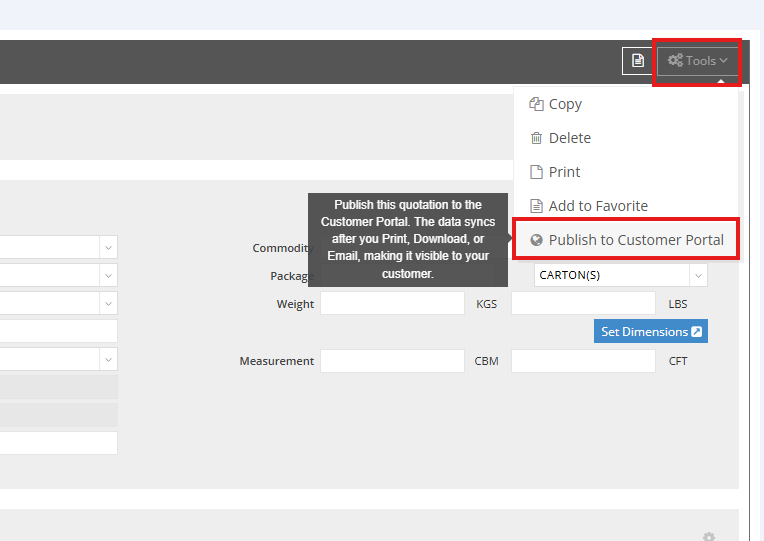Choose Add to Favorite from menu
The width and height of the screenshot is (764, 541).
click(x=598, y=206)
